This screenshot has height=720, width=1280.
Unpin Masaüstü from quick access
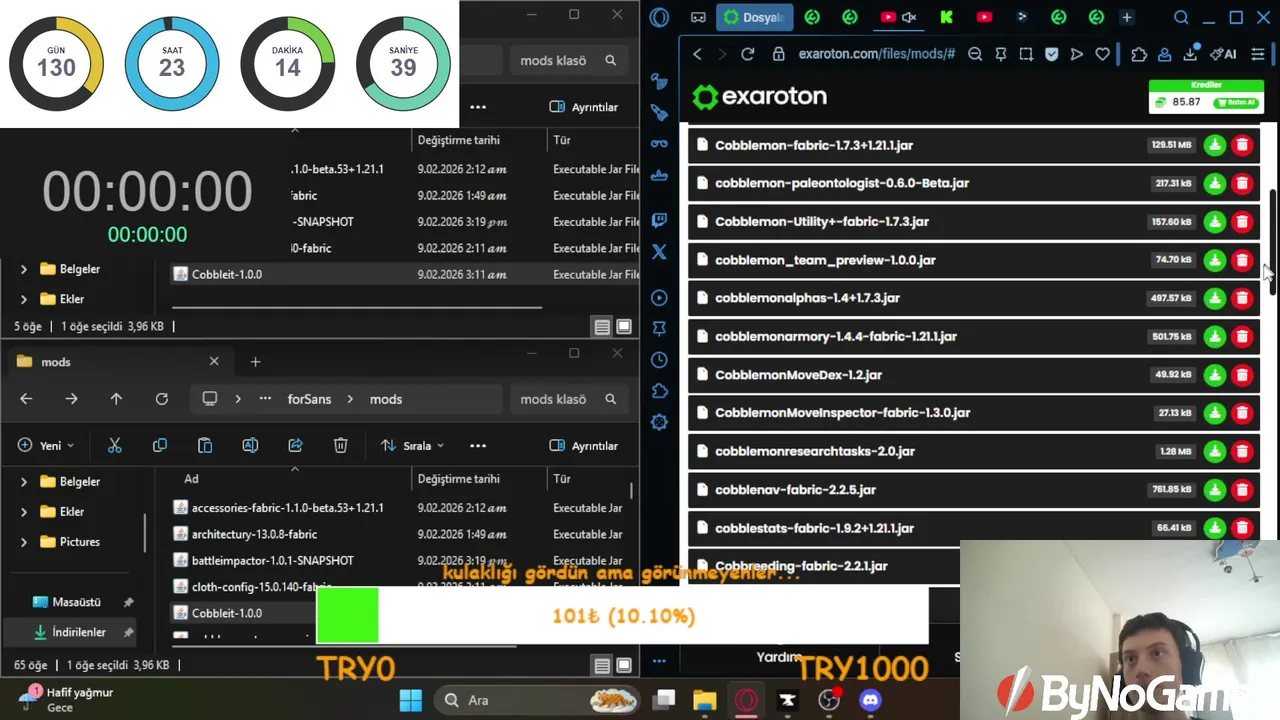[x=128, y=602]
